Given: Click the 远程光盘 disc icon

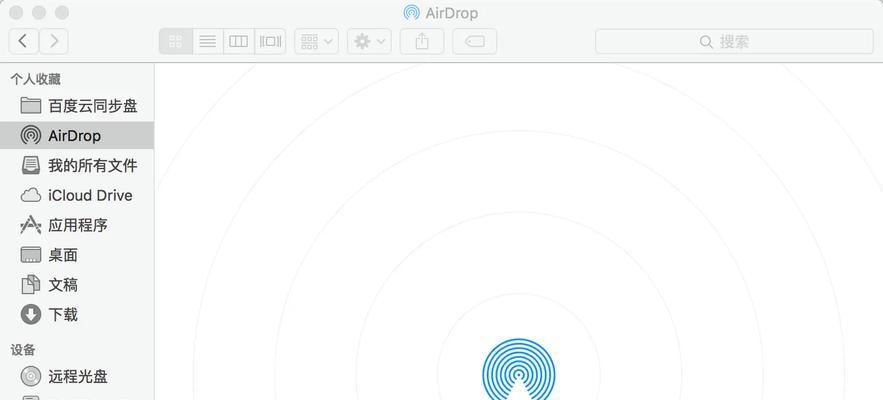Looking at the screenshot, I should coord(30,375).
